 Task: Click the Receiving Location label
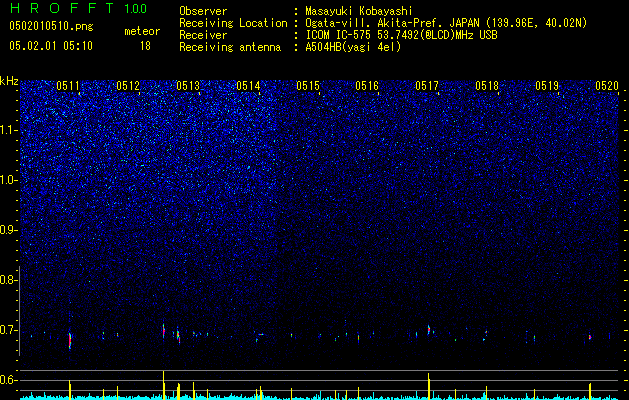point(233,23)
